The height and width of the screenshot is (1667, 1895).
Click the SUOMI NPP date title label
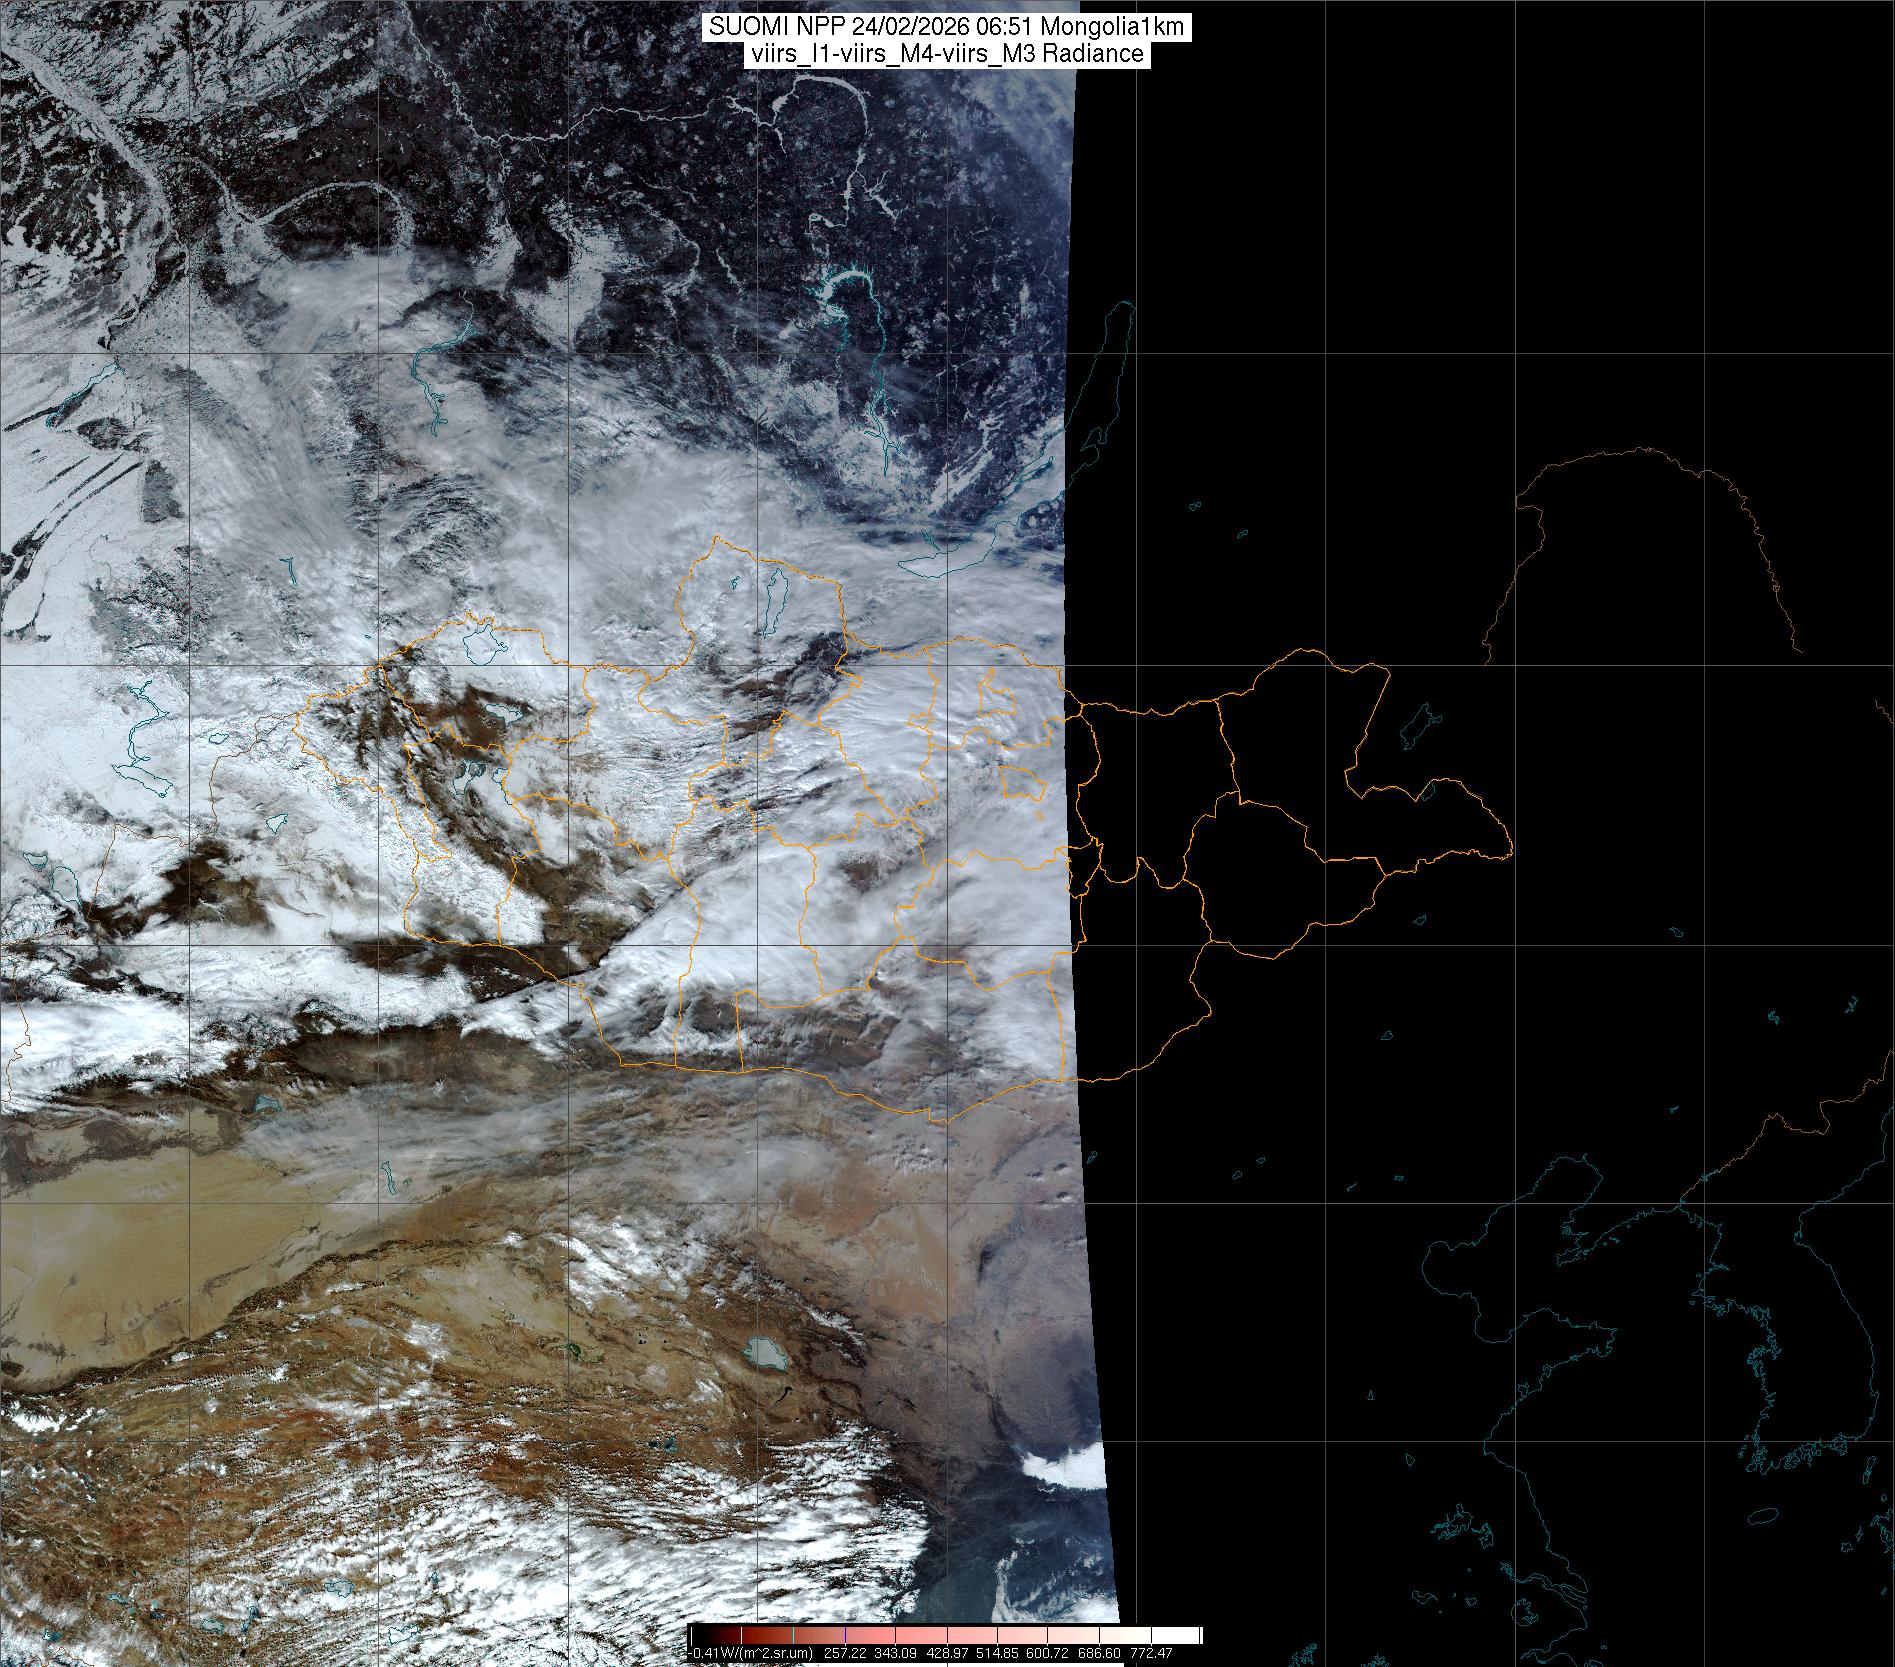947,27
